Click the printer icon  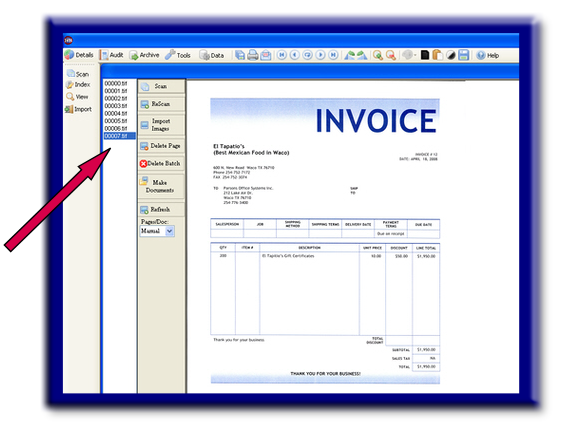coord(253,55)
